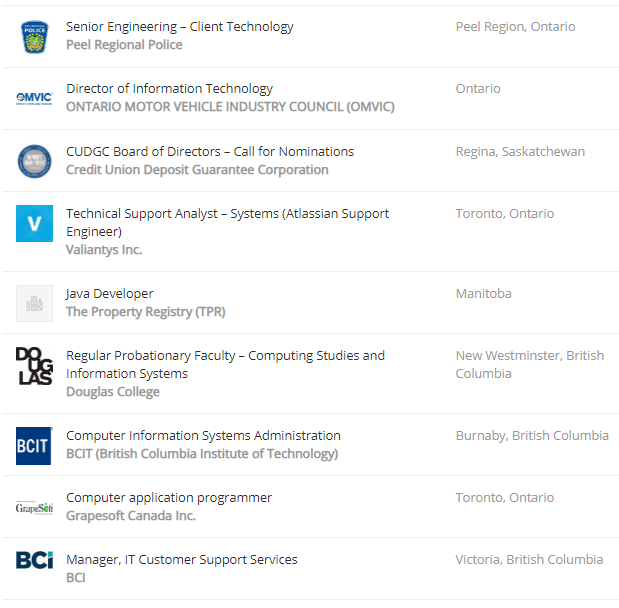Open Manager, IT Customer Support Services job
Screen dimensions: 619x608
coord(182,560)
